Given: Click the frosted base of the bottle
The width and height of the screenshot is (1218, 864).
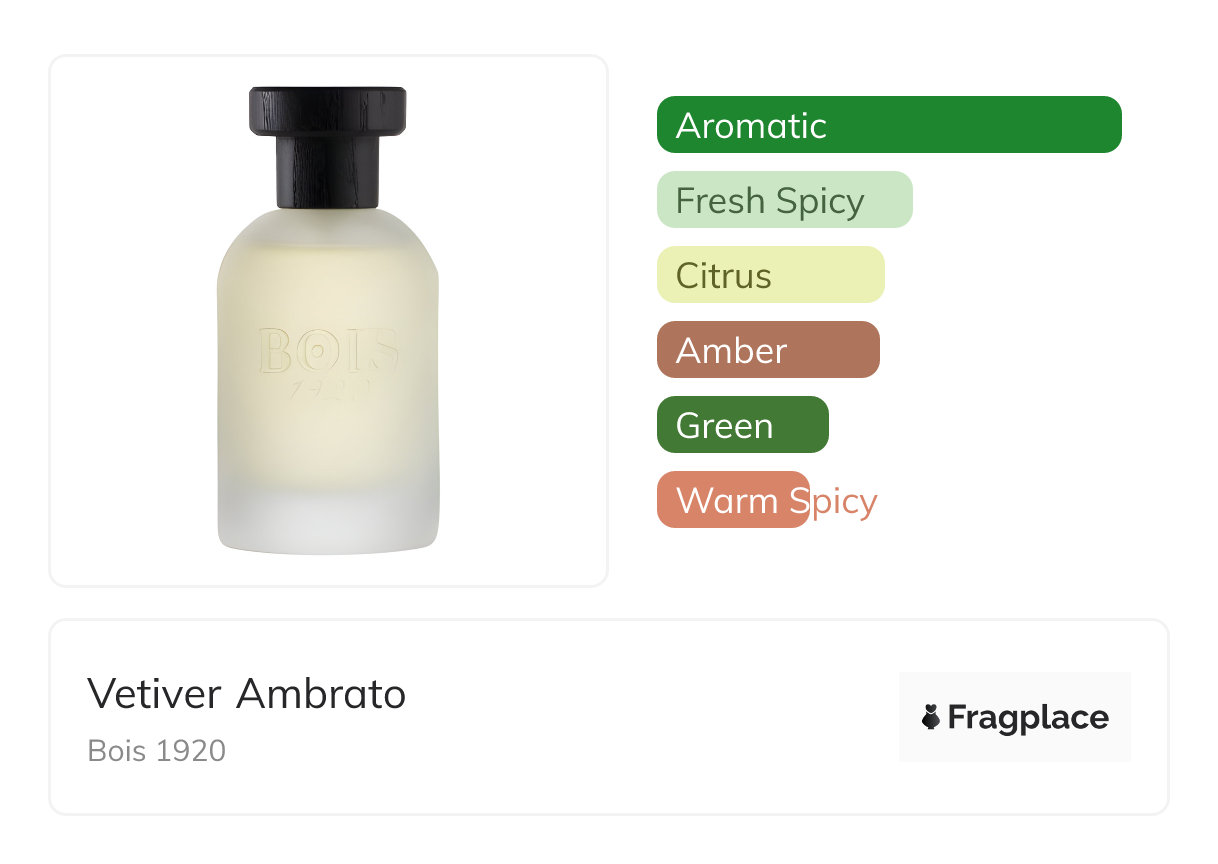Looking at the screenshot, I should [x=328, y=518].
